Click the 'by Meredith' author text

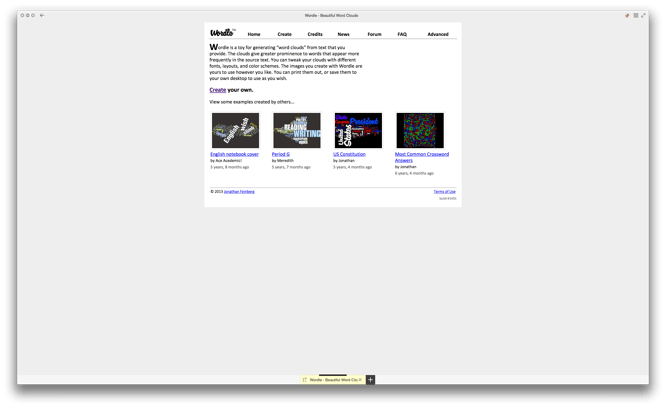click(x=283, y=161)
